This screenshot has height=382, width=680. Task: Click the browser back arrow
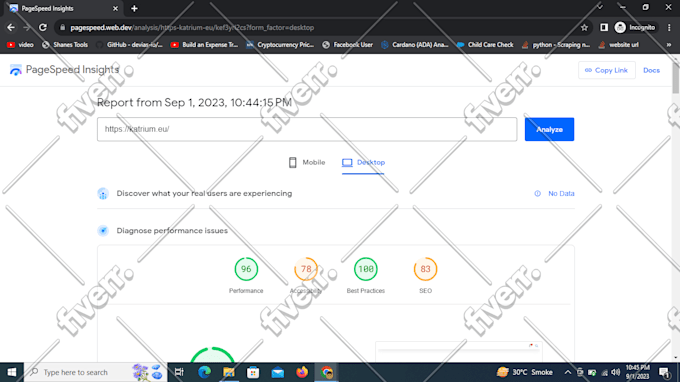coord(11,27)
